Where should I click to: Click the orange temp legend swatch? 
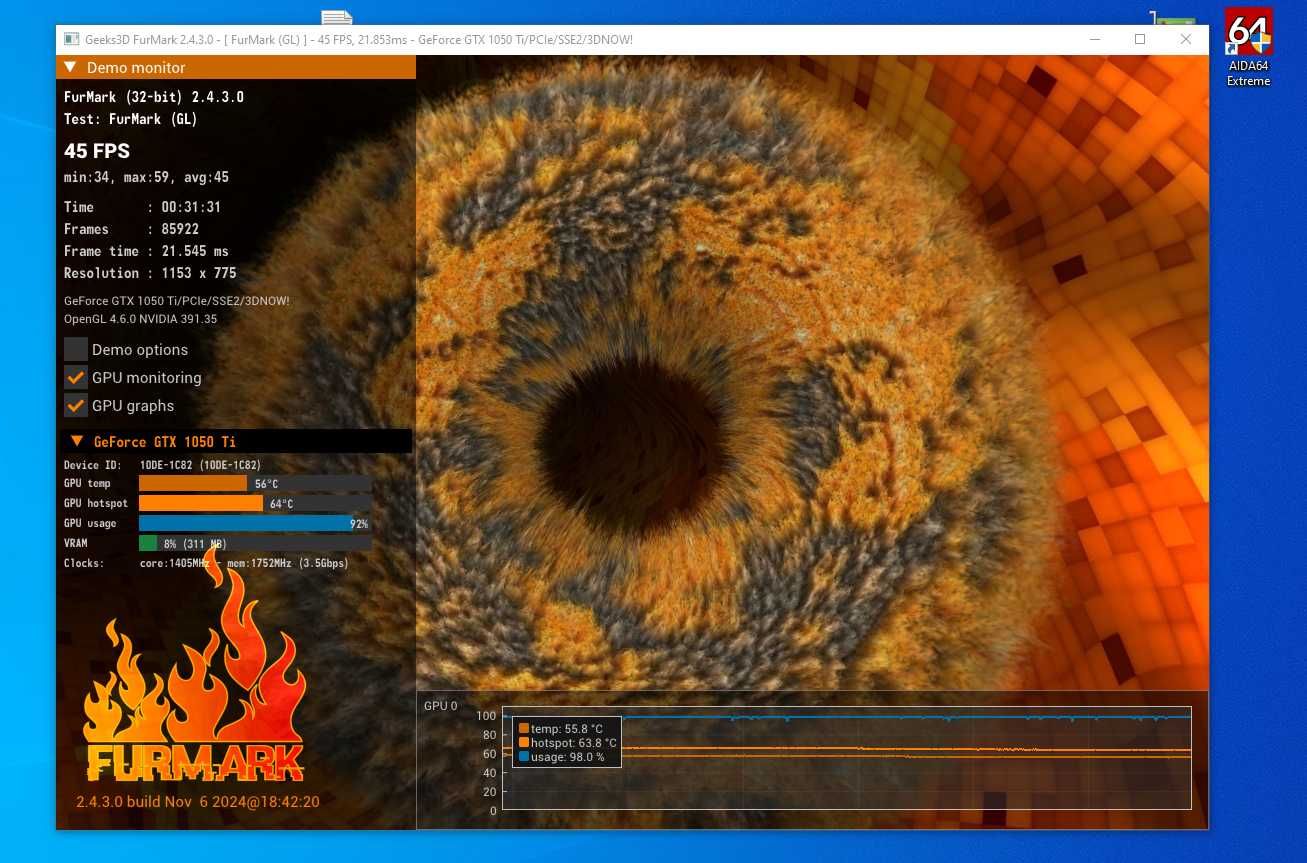click(524, 729)
